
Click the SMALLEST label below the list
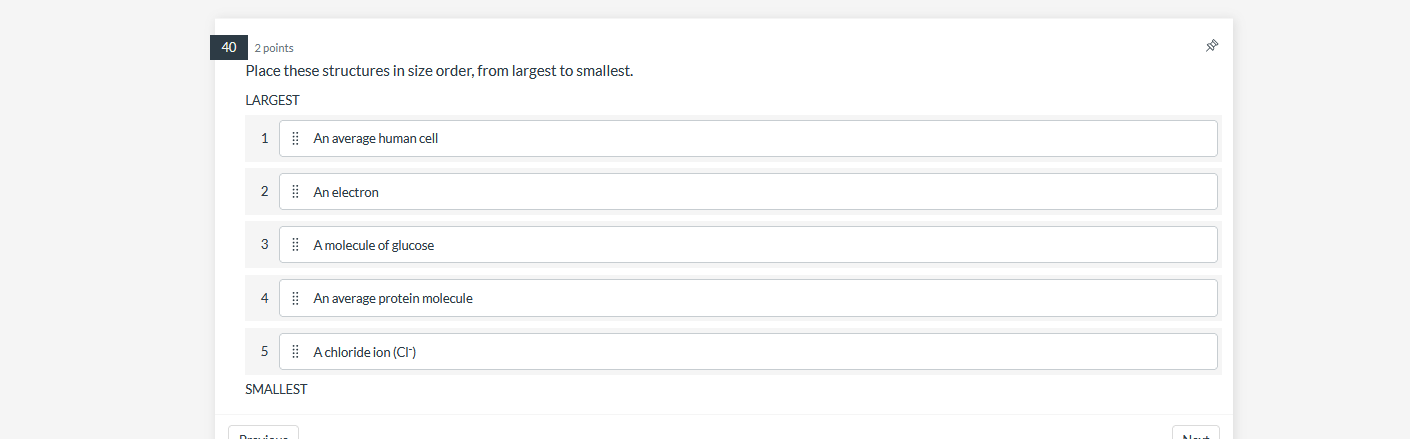point(276,390)
